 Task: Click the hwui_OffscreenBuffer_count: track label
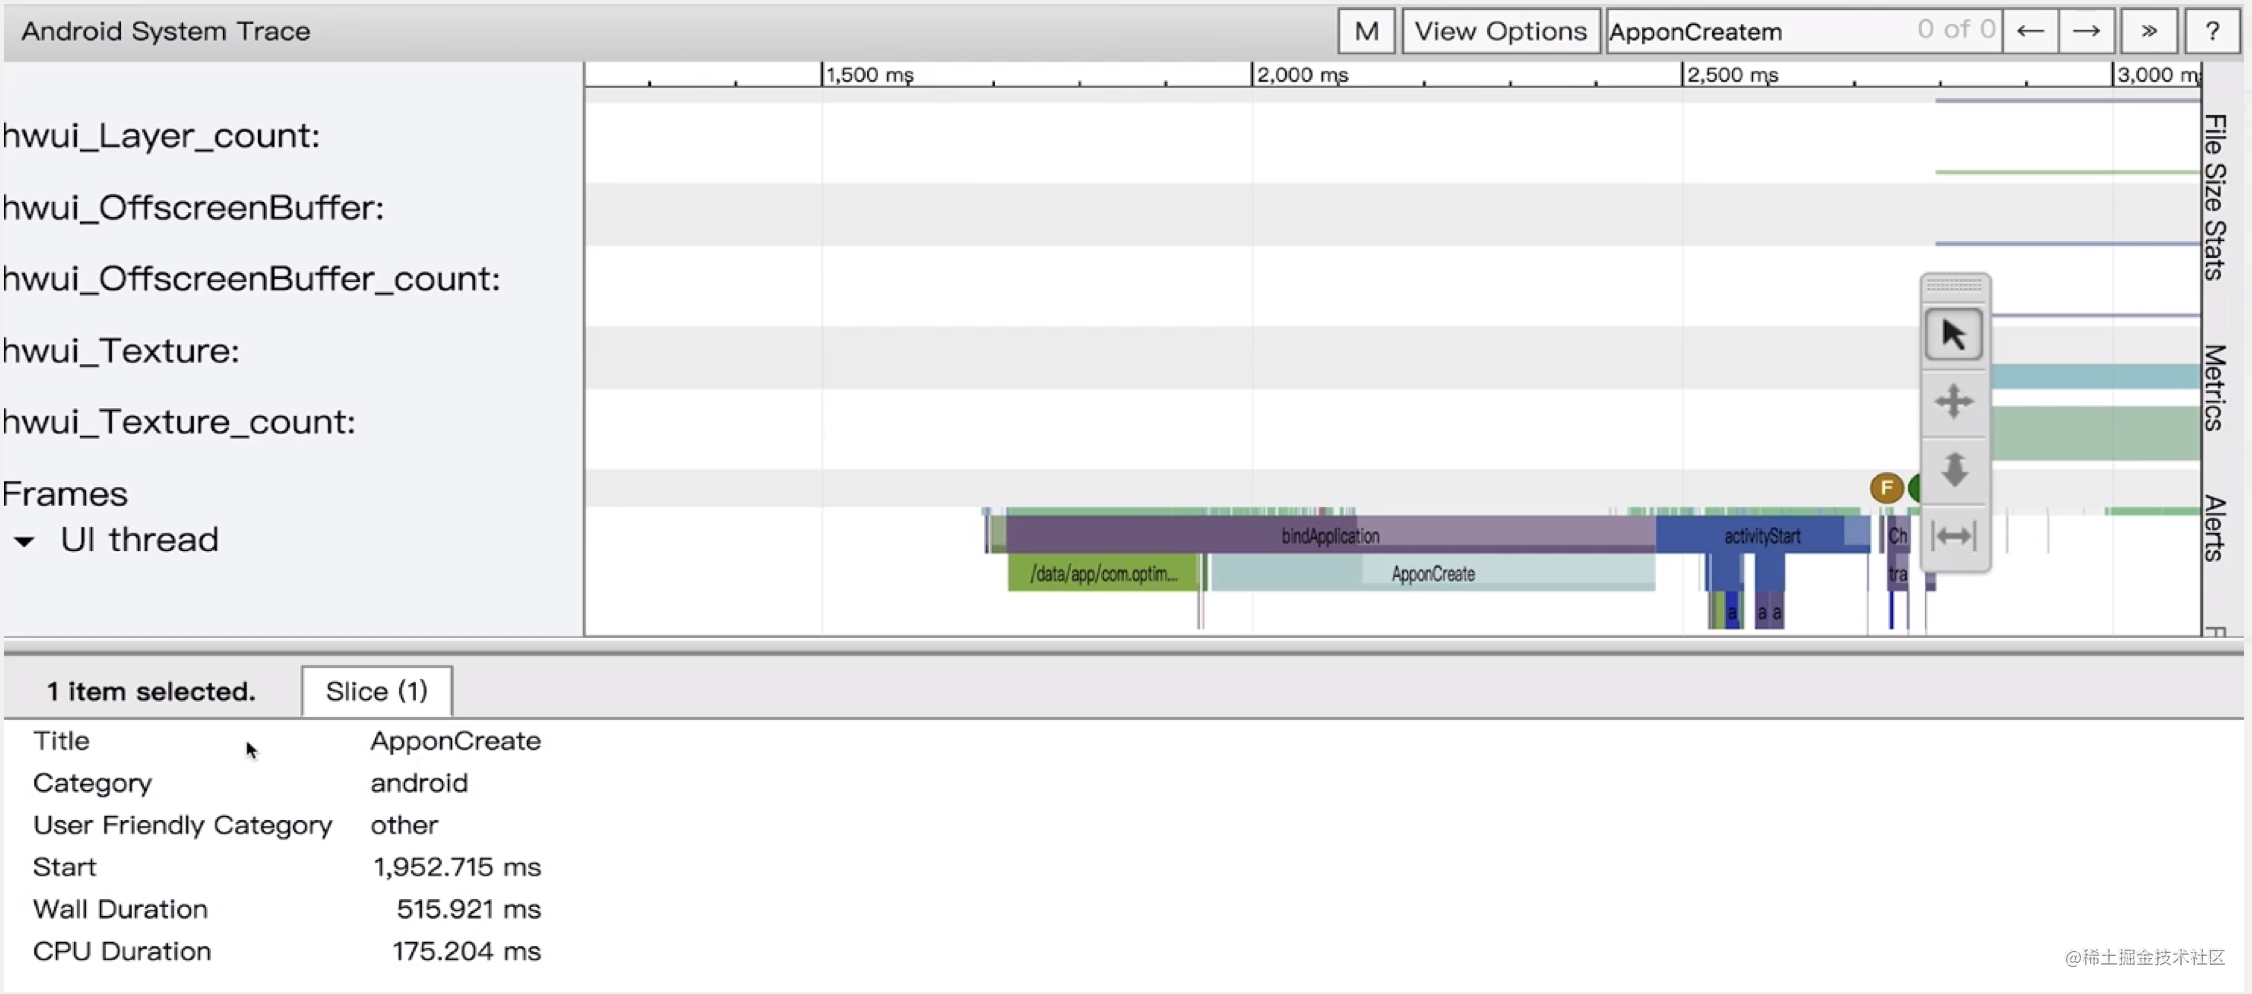point(251,279)
